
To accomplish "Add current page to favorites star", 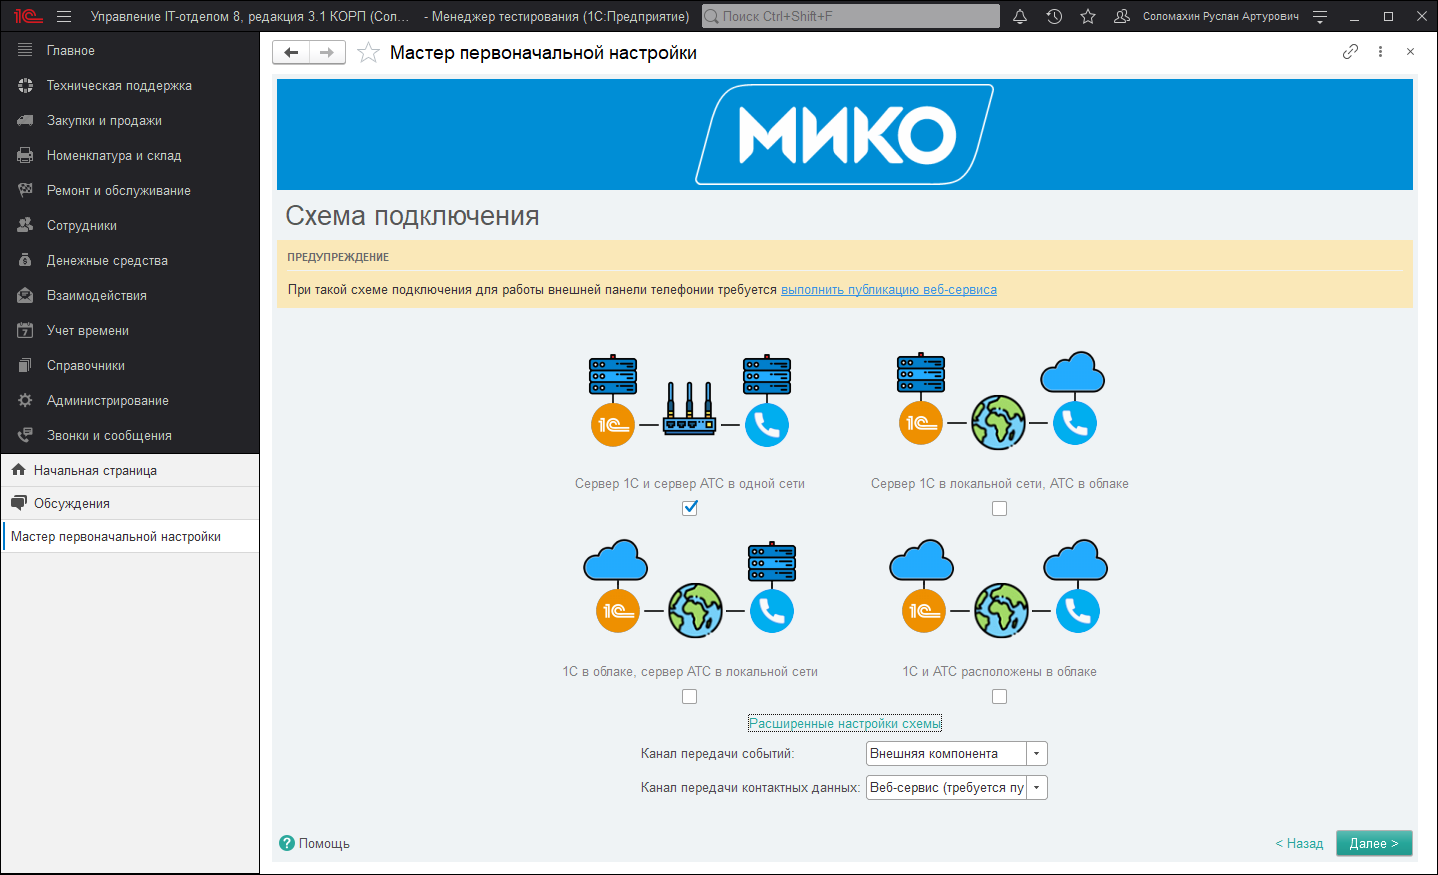I will tap(368, 53).
